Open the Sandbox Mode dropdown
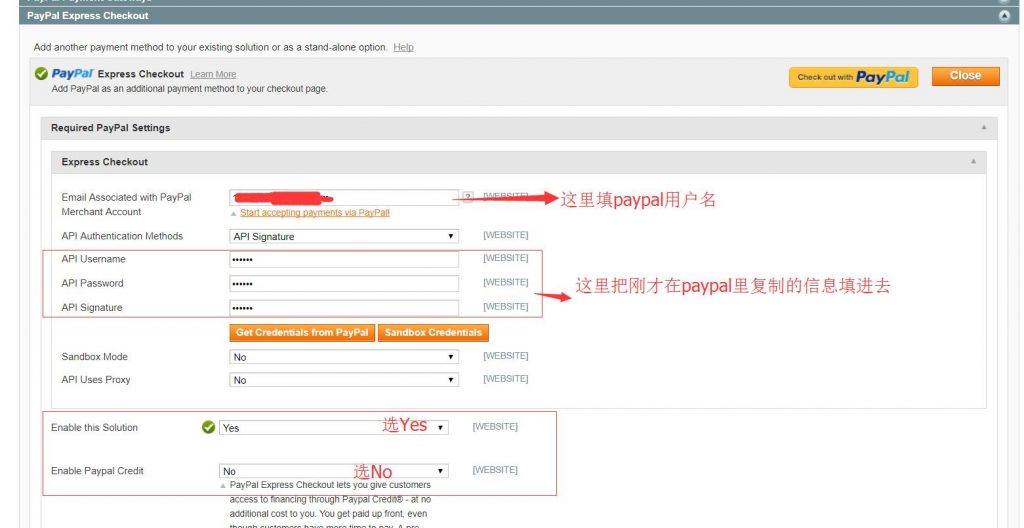 point(343,357)
